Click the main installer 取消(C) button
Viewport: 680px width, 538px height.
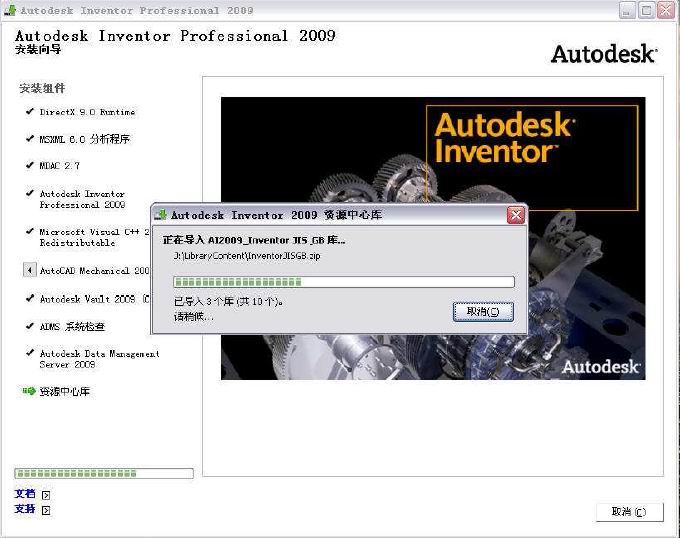629,512
